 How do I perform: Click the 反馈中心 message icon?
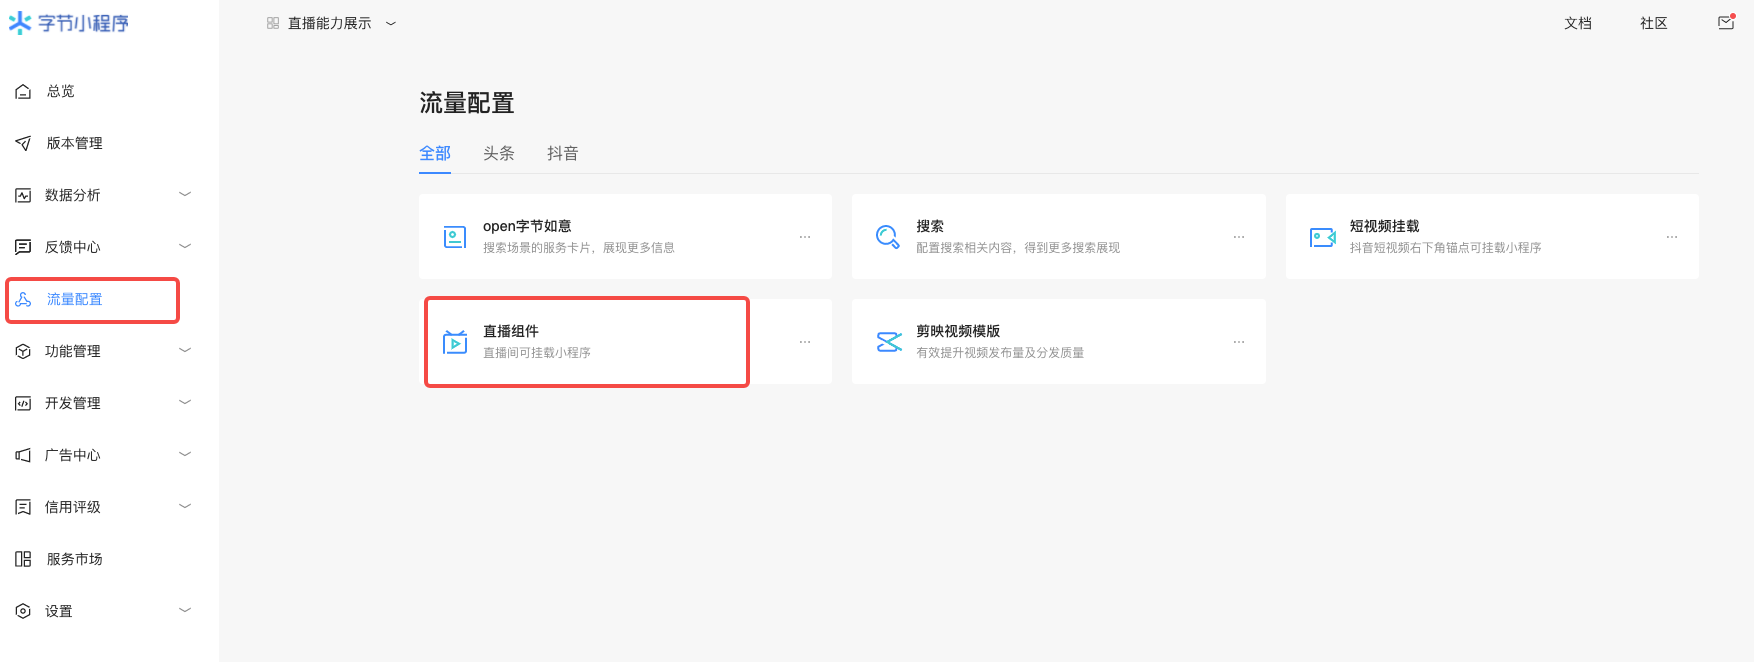coord(23,247)
